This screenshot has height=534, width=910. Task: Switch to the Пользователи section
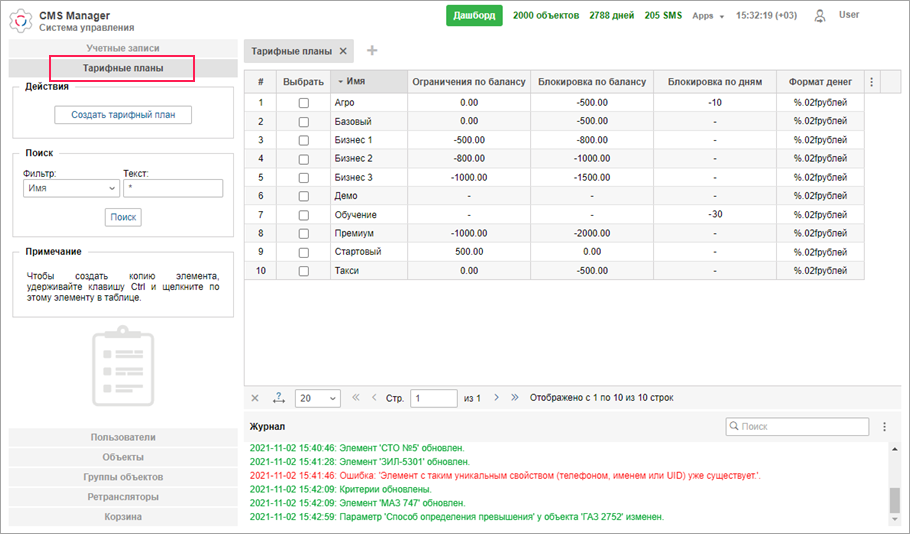[123, 437]
